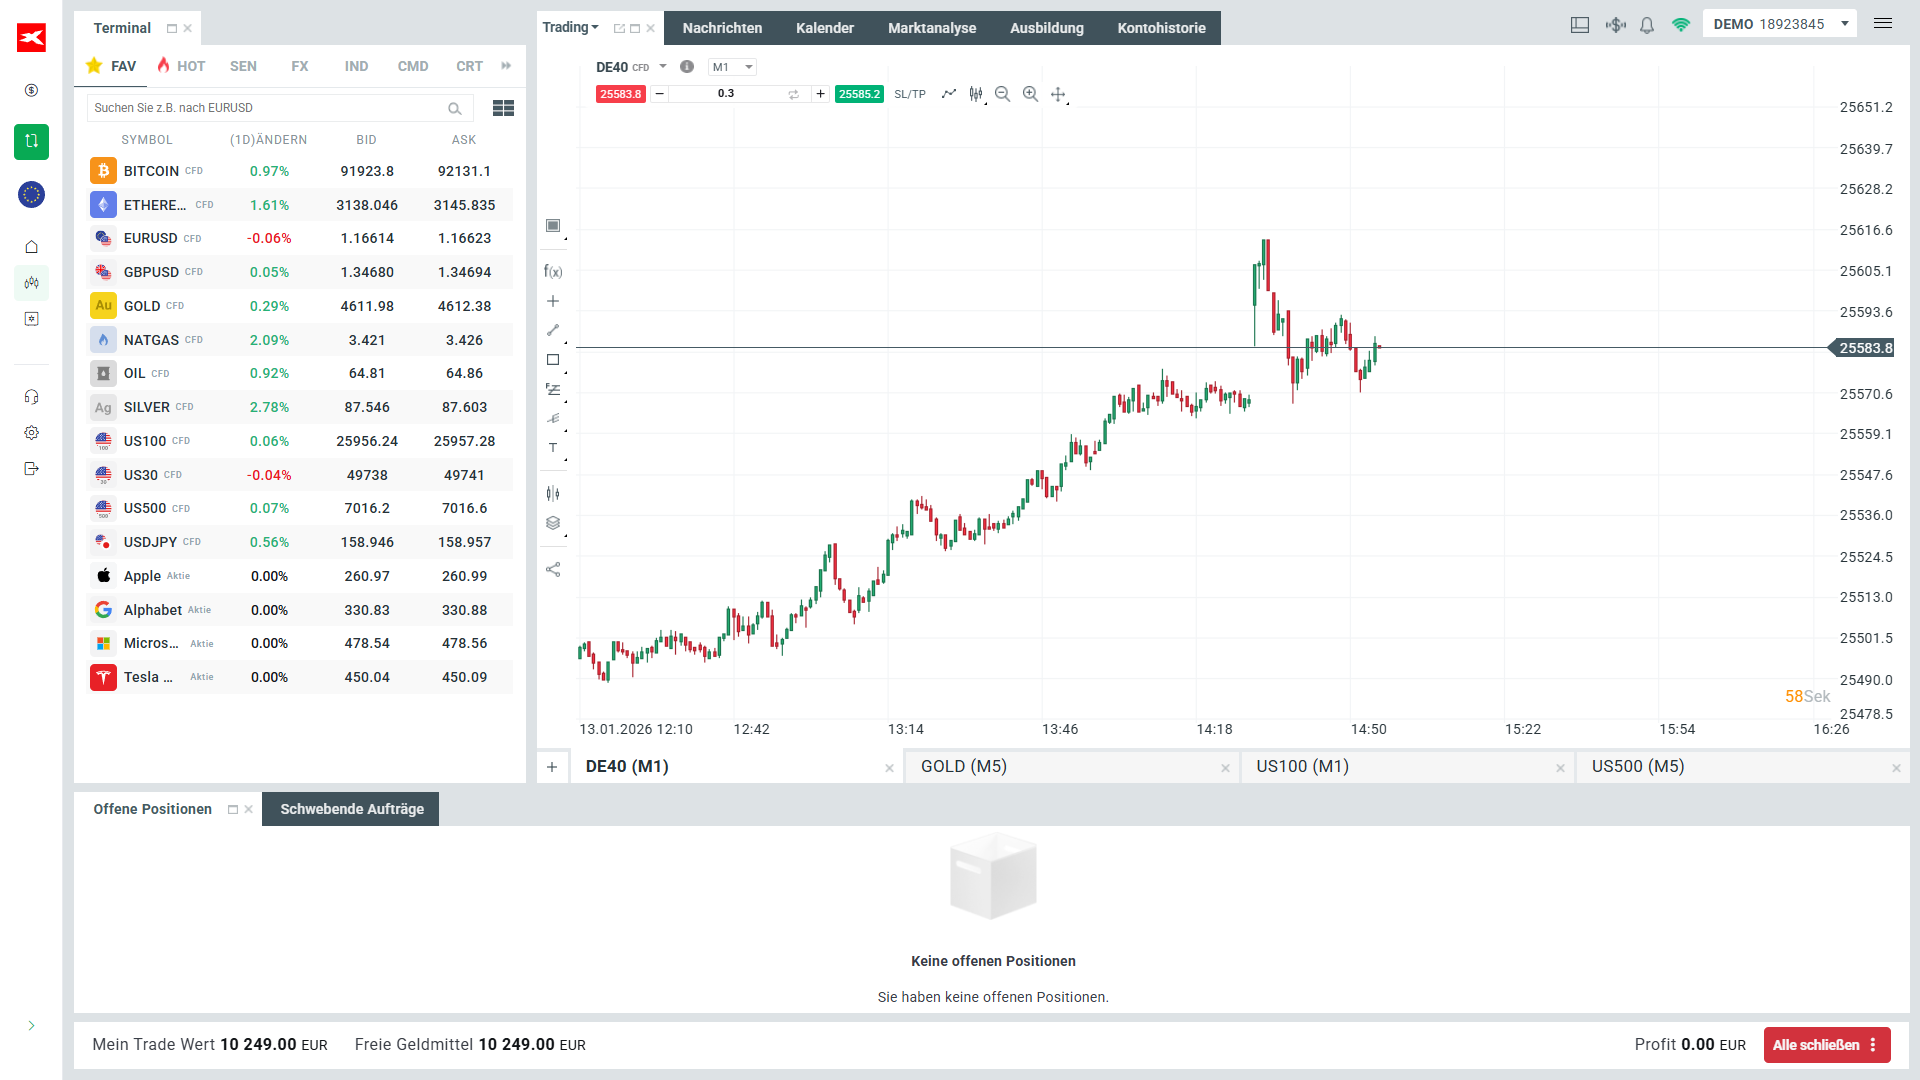
Task: Open the Trading panel dropdown
Action: point(571,27)
